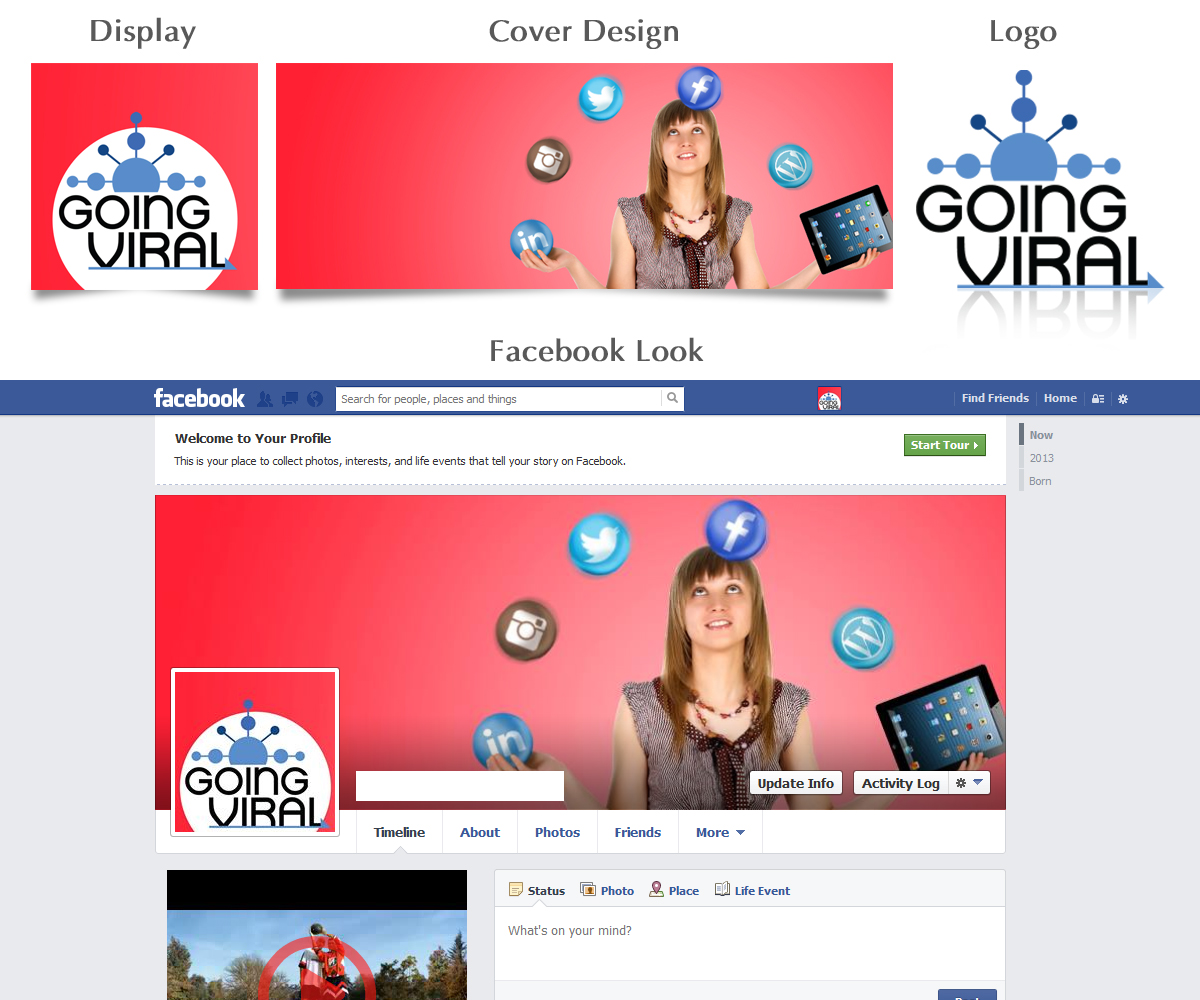Attach a Photo using the composer icon
Viewport: 1200px width, 1000px height.
tap(589, 889)
